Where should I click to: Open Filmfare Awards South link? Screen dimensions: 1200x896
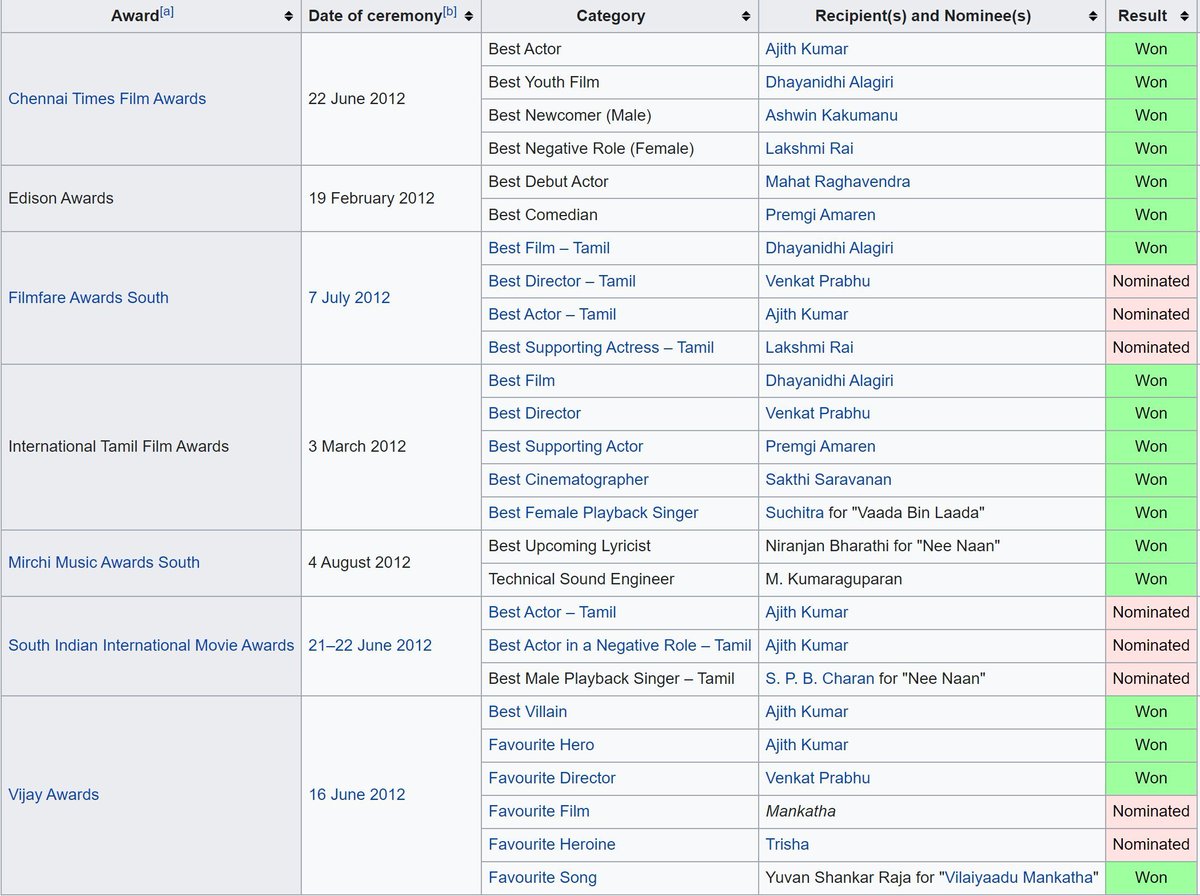(88, 297)
